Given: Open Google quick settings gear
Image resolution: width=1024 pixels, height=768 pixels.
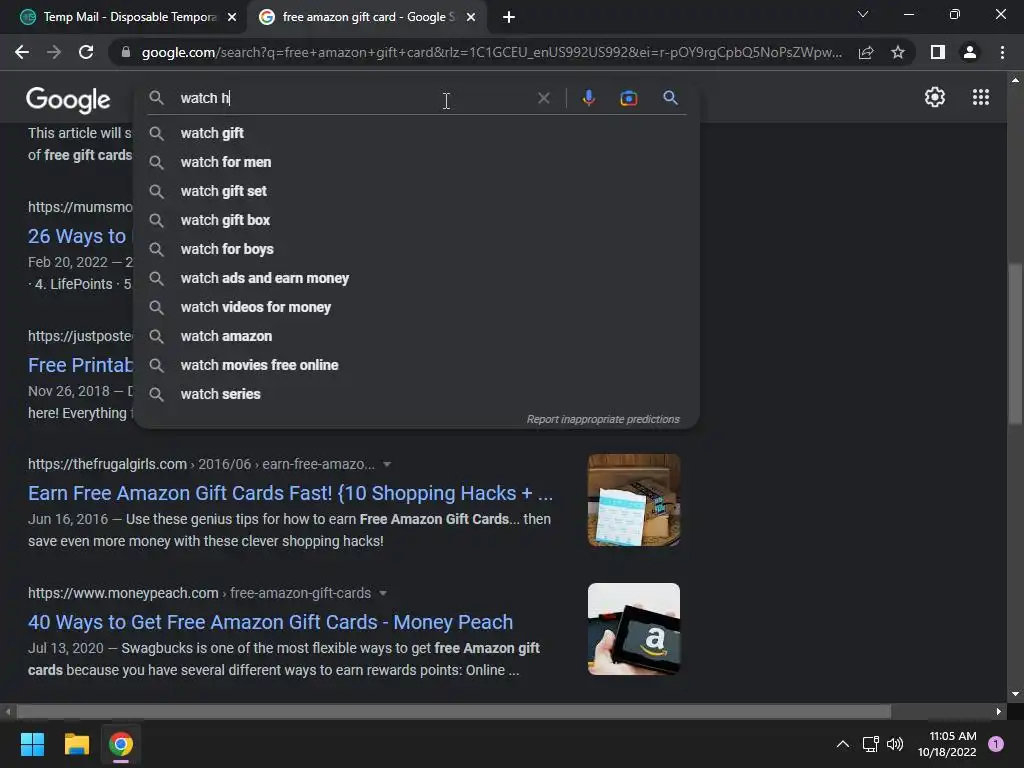Looking at the screenshot, I should 935,97.
